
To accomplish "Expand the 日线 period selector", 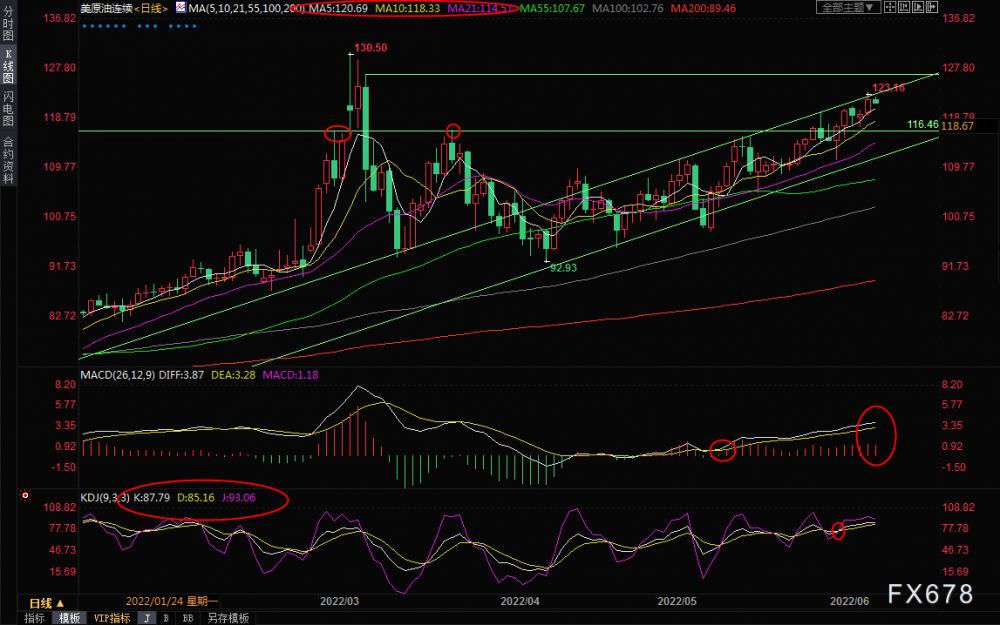I will 47,603.
